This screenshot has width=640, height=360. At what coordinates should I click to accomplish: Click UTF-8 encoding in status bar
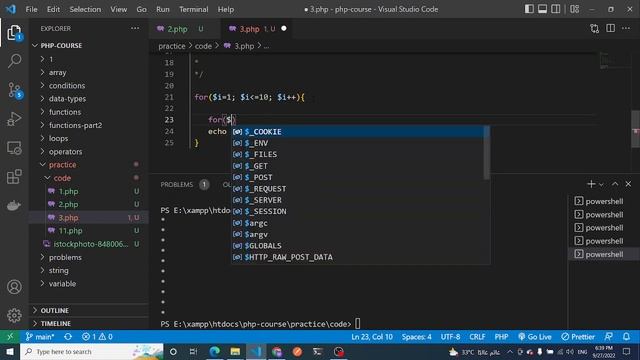click(x=450, y=337)
